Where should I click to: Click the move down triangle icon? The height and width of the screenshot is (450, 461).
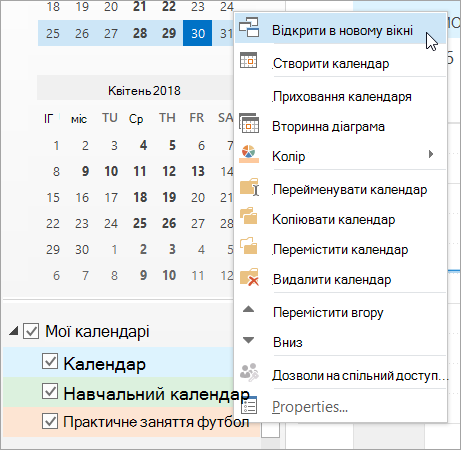[x=248, y=340]
